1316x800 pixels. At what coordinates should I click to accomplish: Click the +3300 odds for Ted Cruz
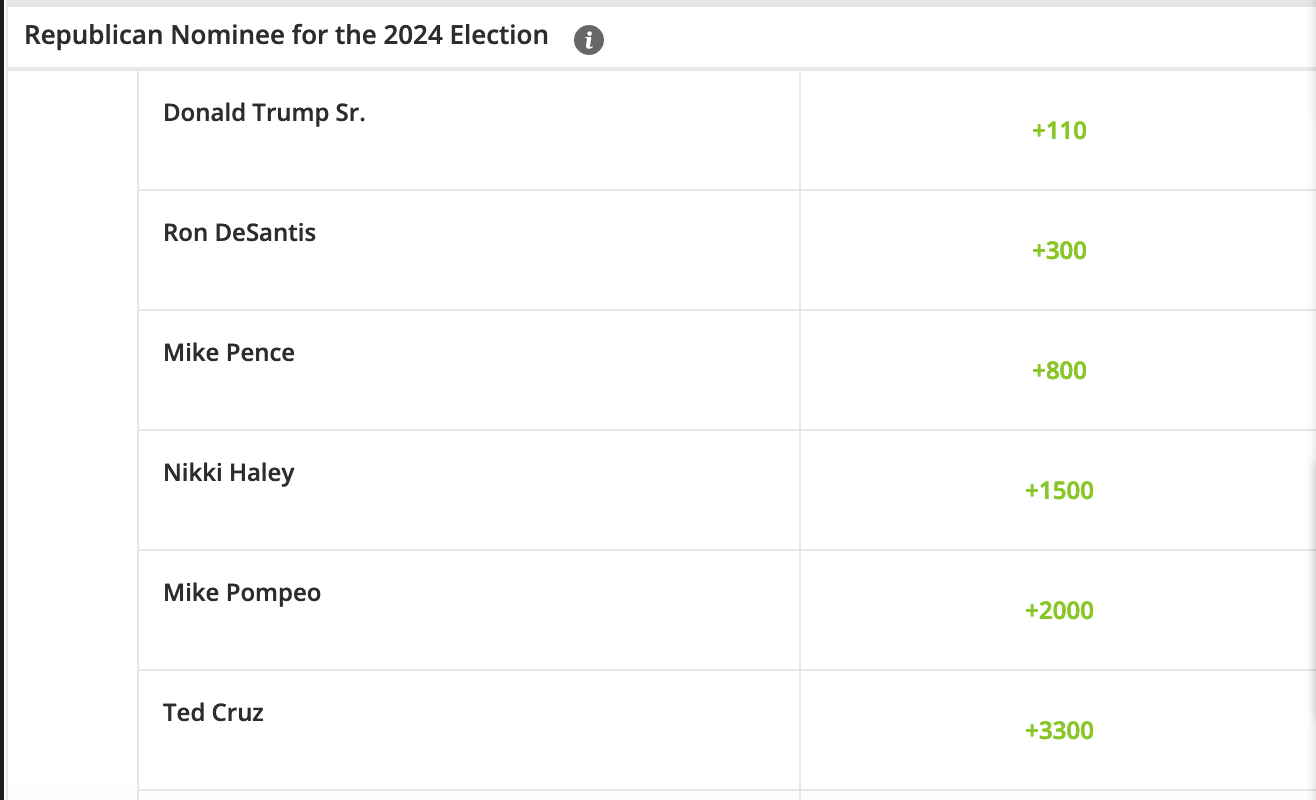click(1058, 730)
